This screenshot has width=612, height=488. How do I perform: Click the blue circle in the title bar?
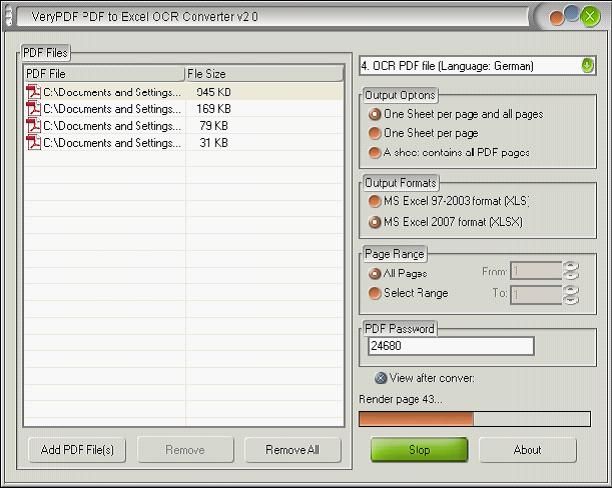(572, 12)
